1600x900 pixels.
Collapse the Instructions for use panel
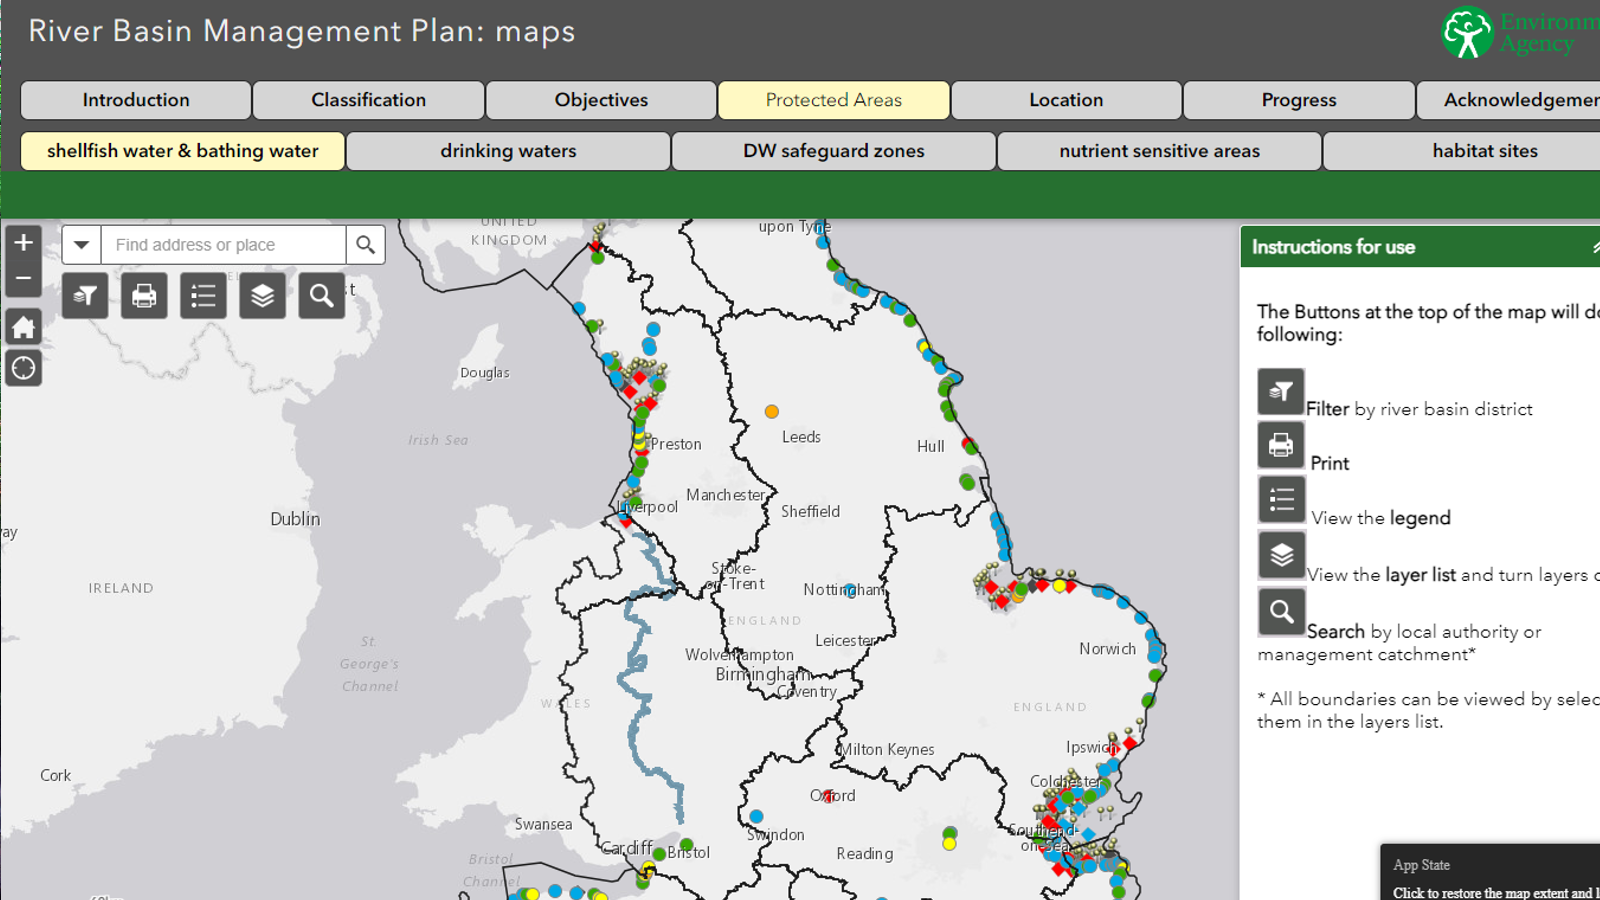1593,247
